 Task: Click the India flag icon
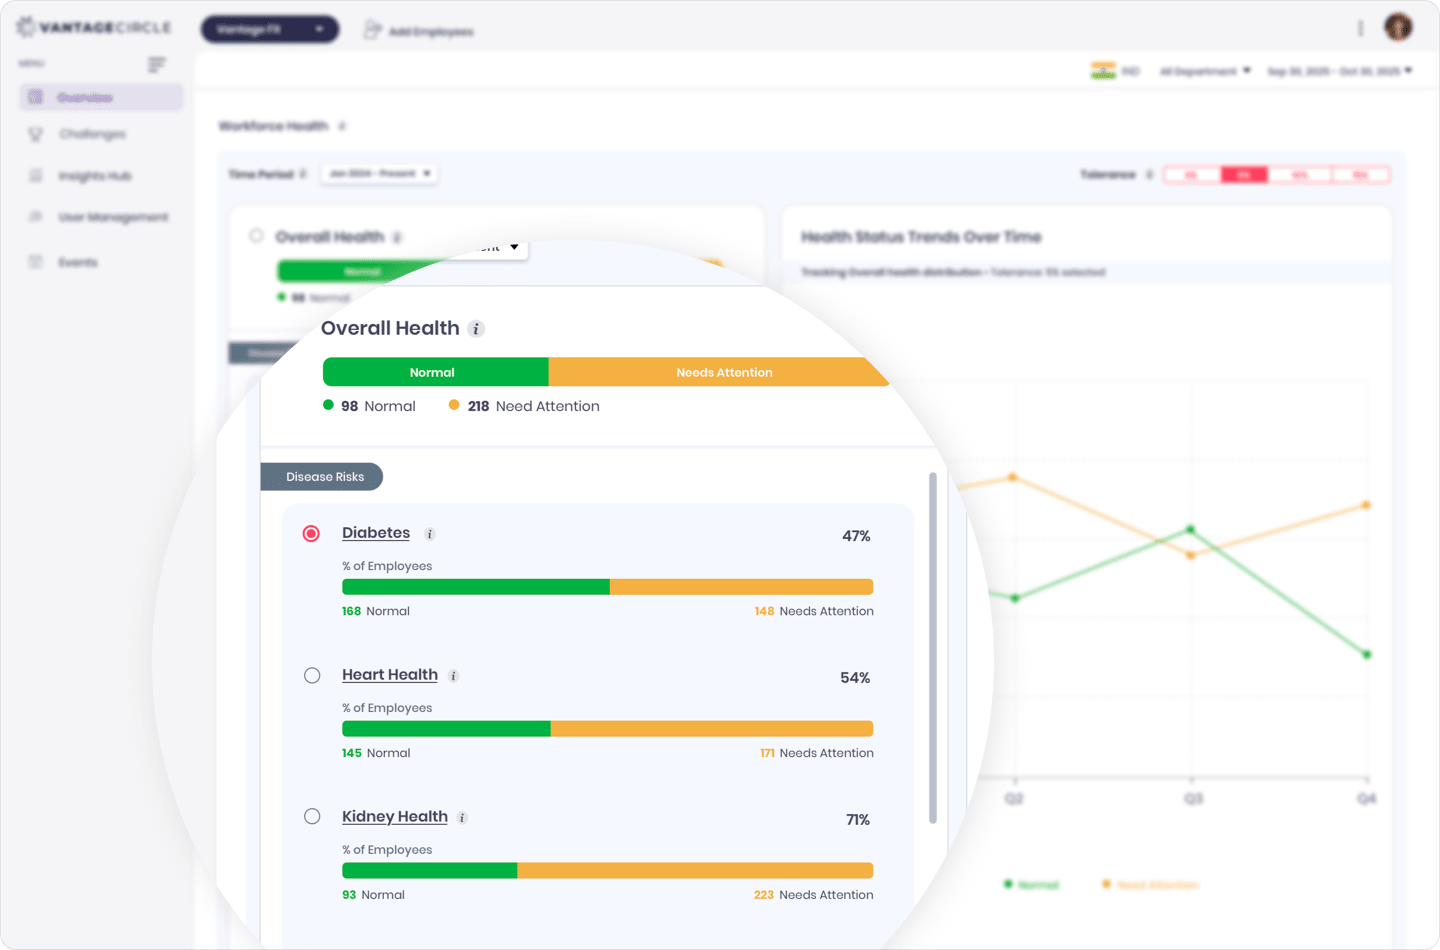click(x=1103, y=71)
